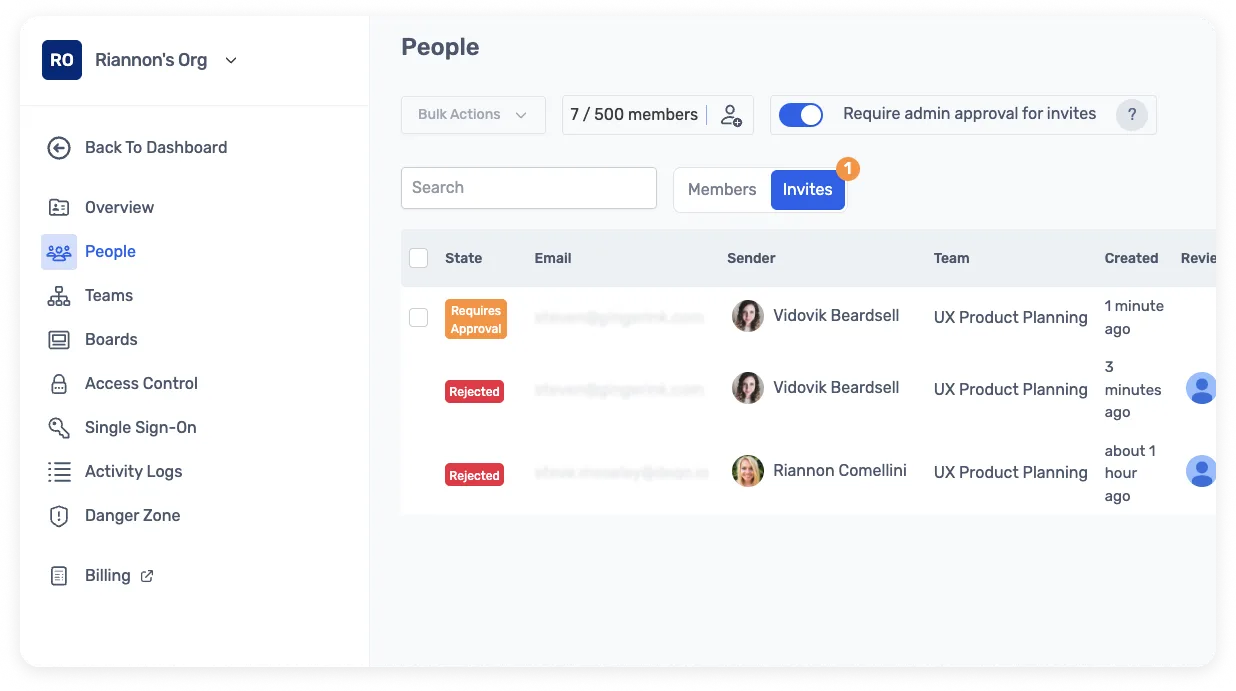The image size is (1236, 691).
Task: Click the Rejected badge in Riannon Comellini's row
Action: click(474, 475)
